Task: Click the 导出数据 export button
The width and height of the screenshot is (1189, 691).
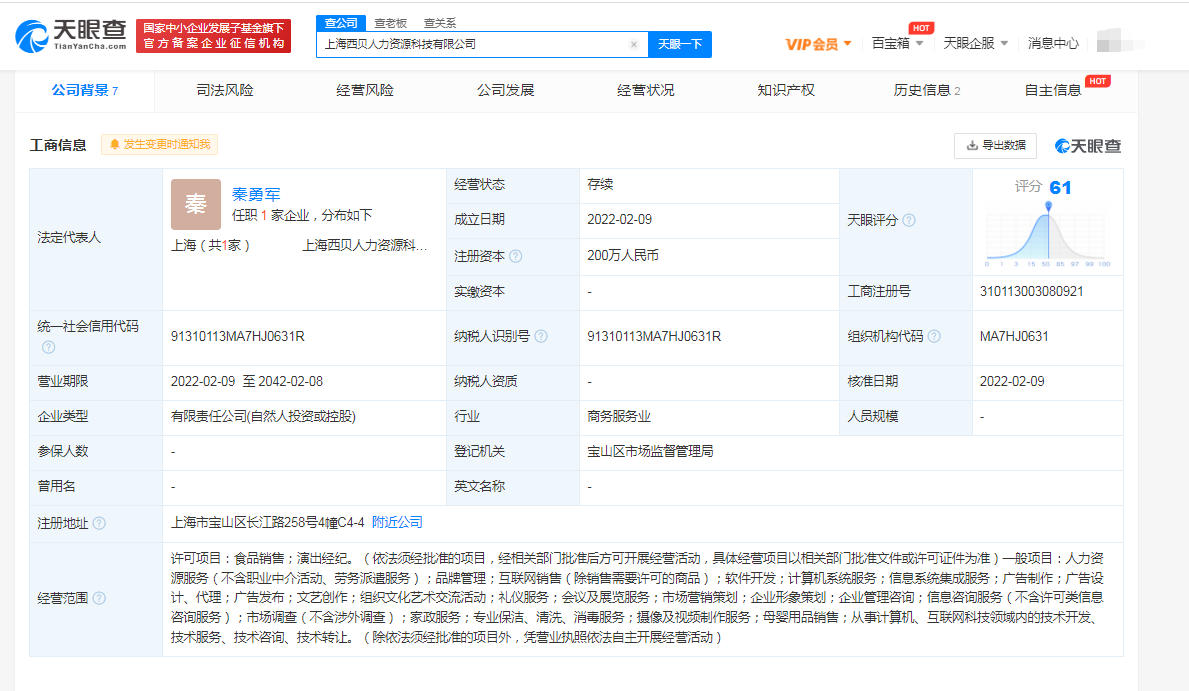Action: pyautogui.click(x=996, y=145)
